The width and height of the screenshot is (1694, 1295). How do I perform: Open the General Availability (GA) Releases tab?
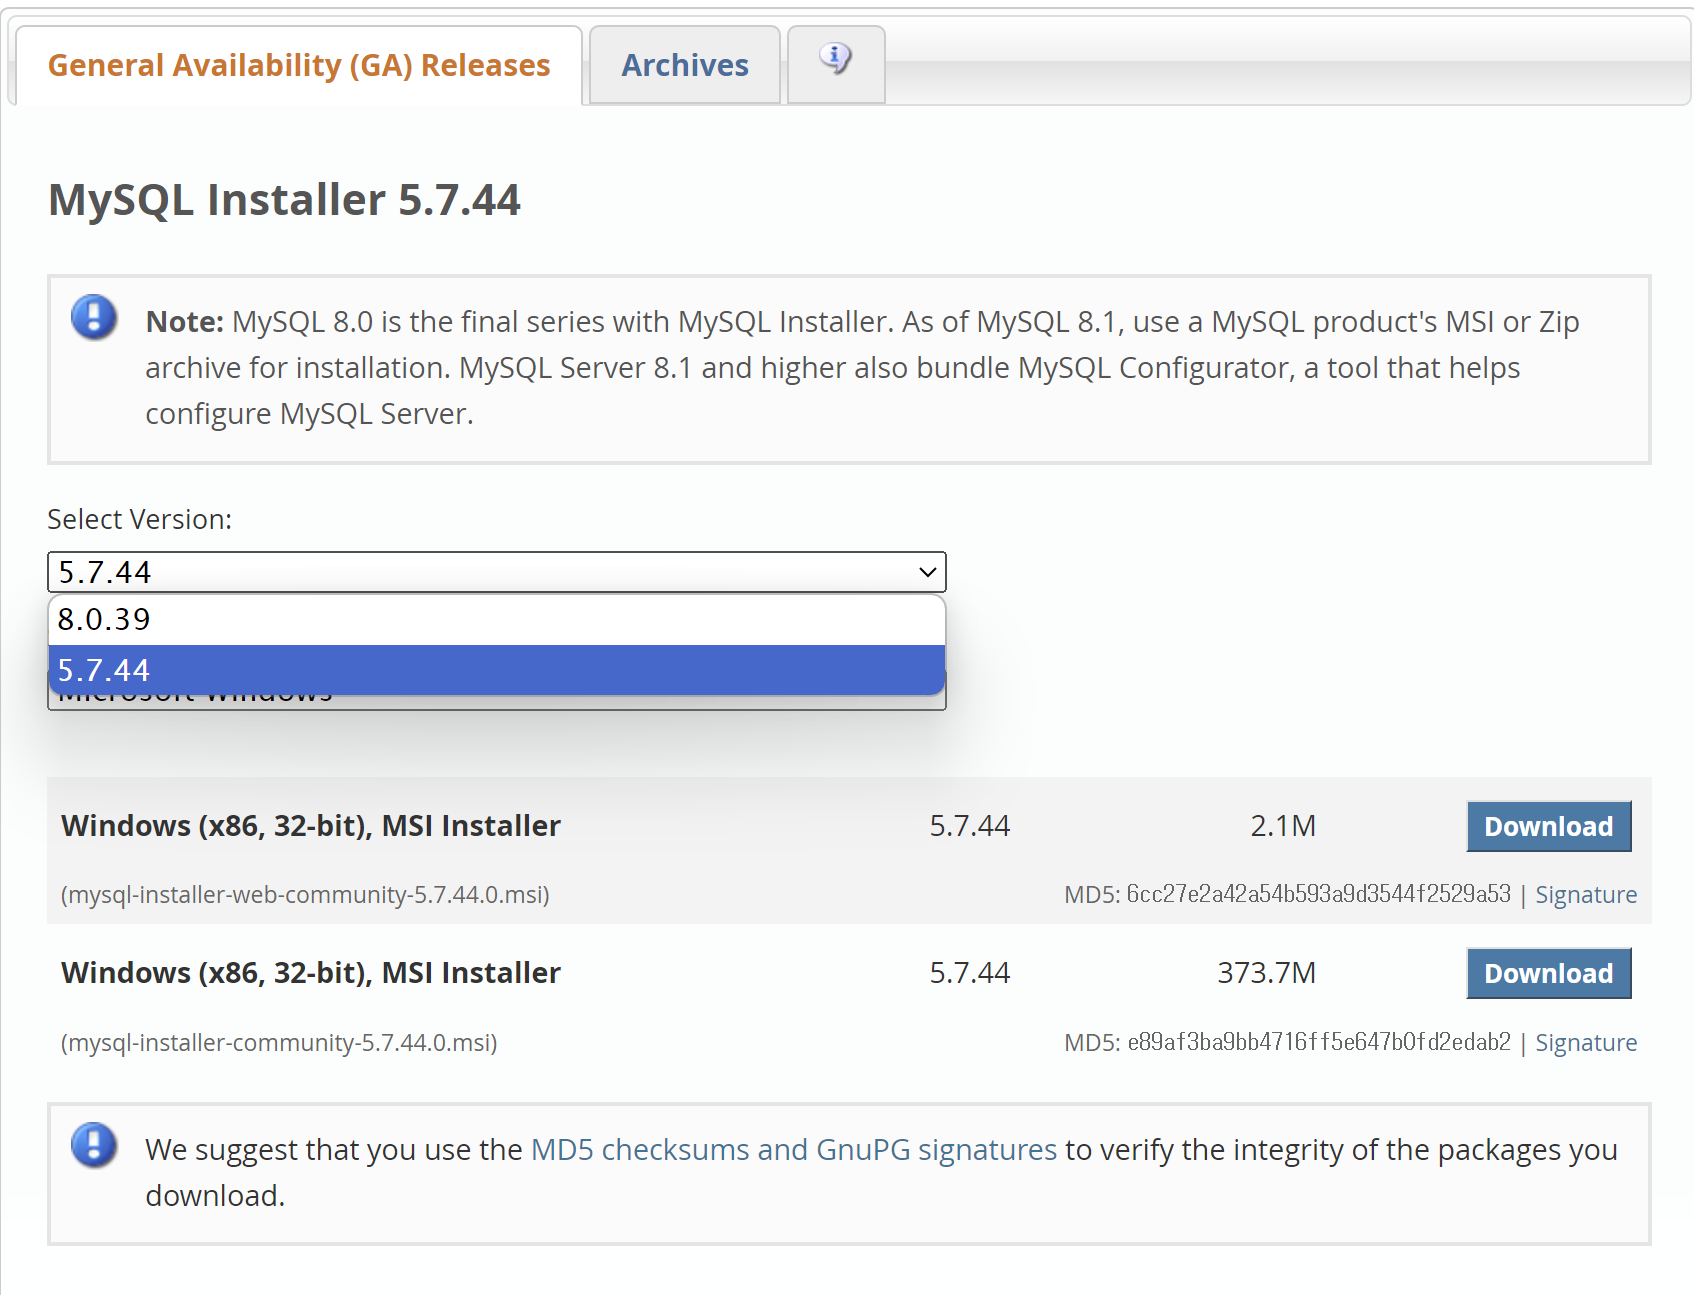click(x=299, y=65)
